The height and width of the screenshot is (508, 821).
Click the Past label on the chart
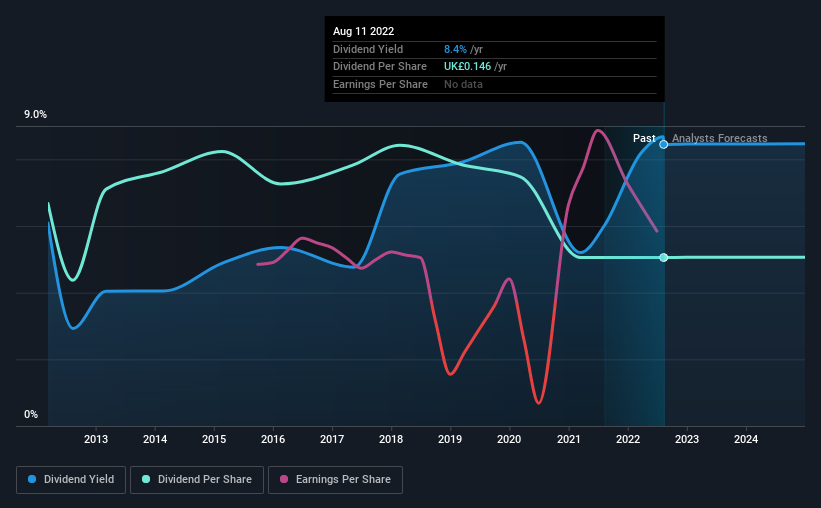(x=644, y=138)
